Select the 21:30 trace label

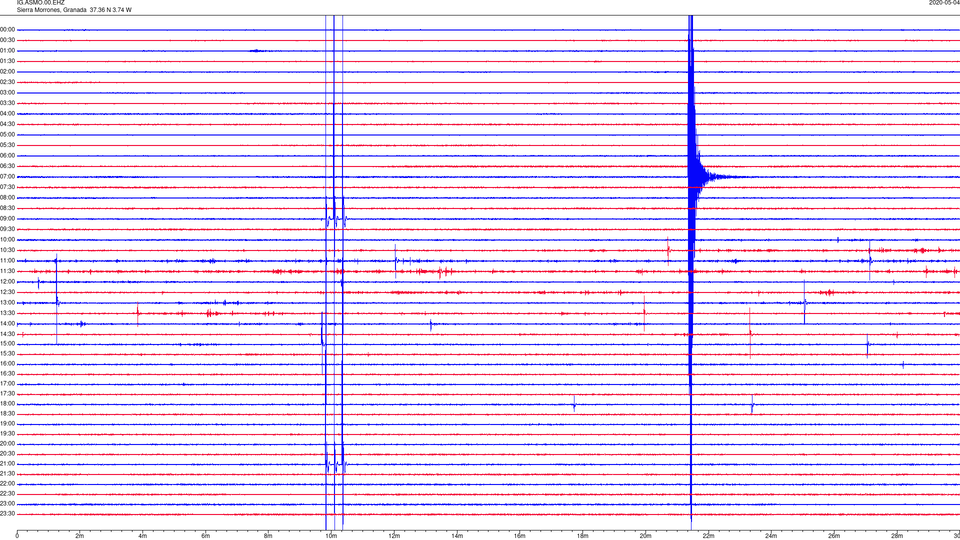(7, 474)
